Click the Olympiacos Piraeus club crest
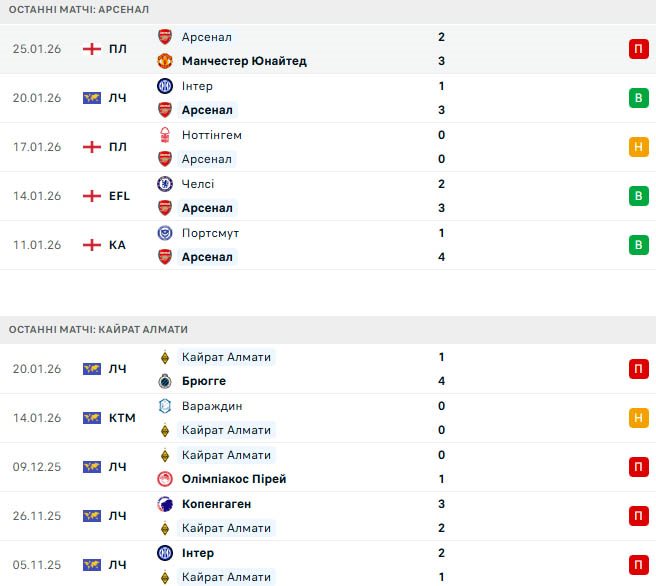The image size is (656, 586). (x=165, y=479)
